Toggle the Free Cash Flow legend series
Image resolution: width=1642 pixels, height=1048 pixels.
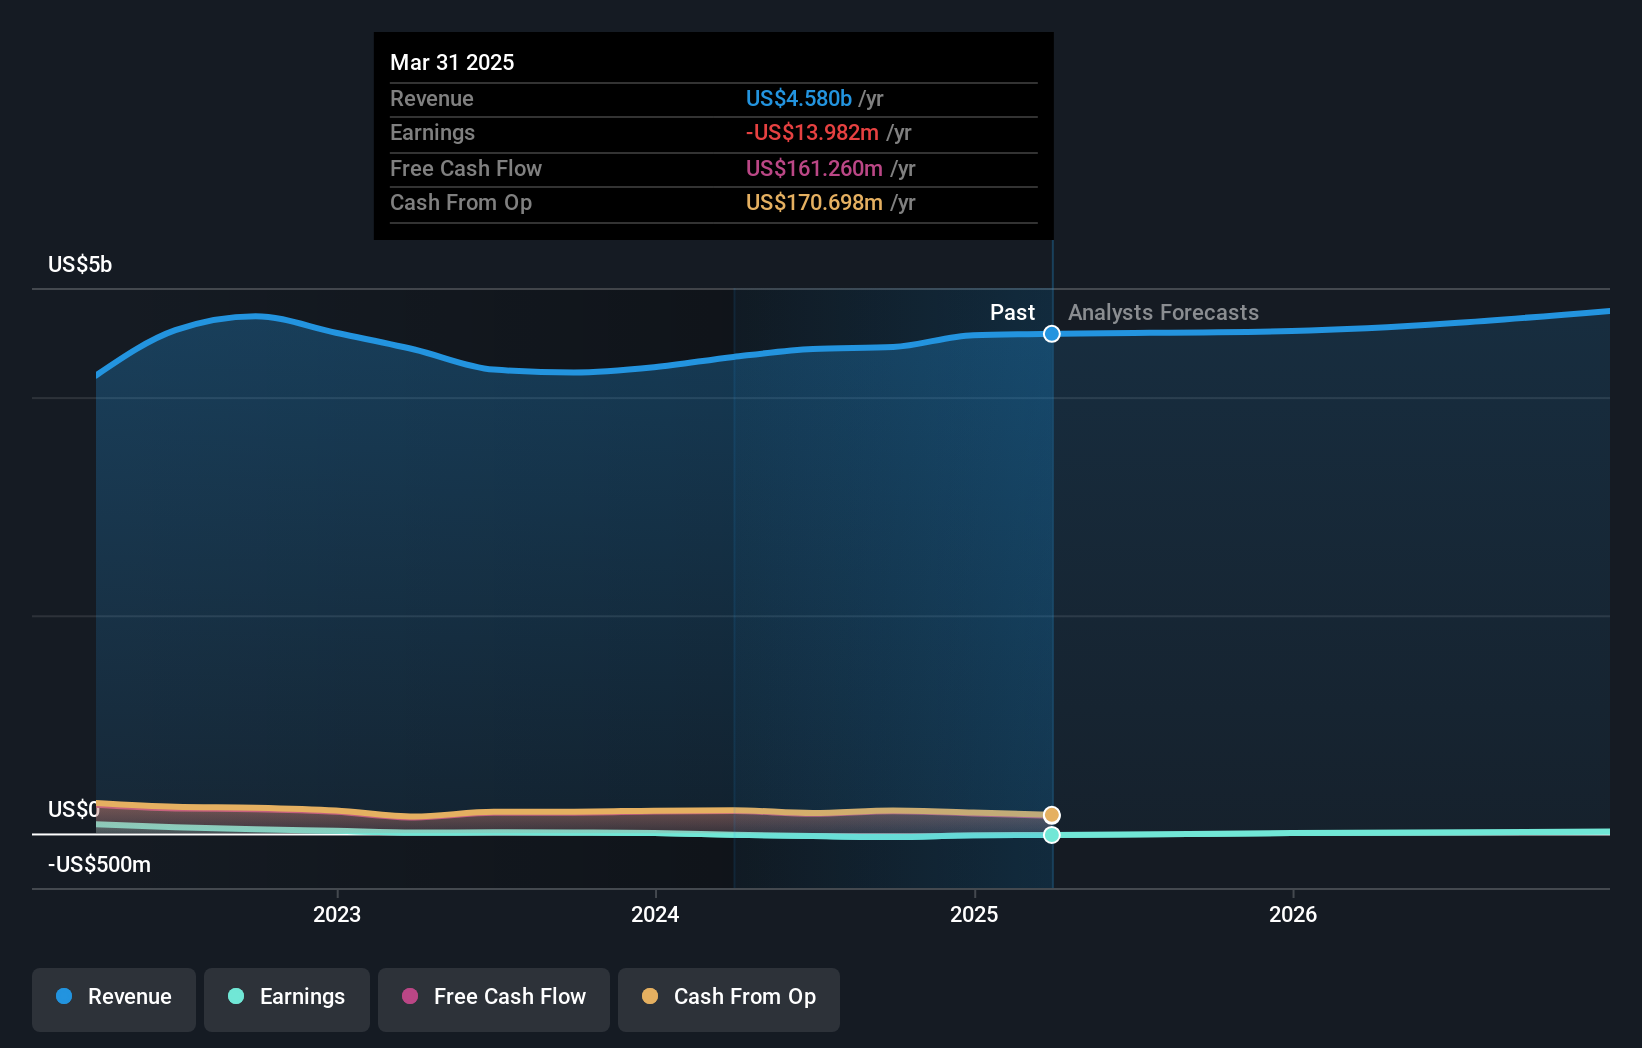(494, 999)
